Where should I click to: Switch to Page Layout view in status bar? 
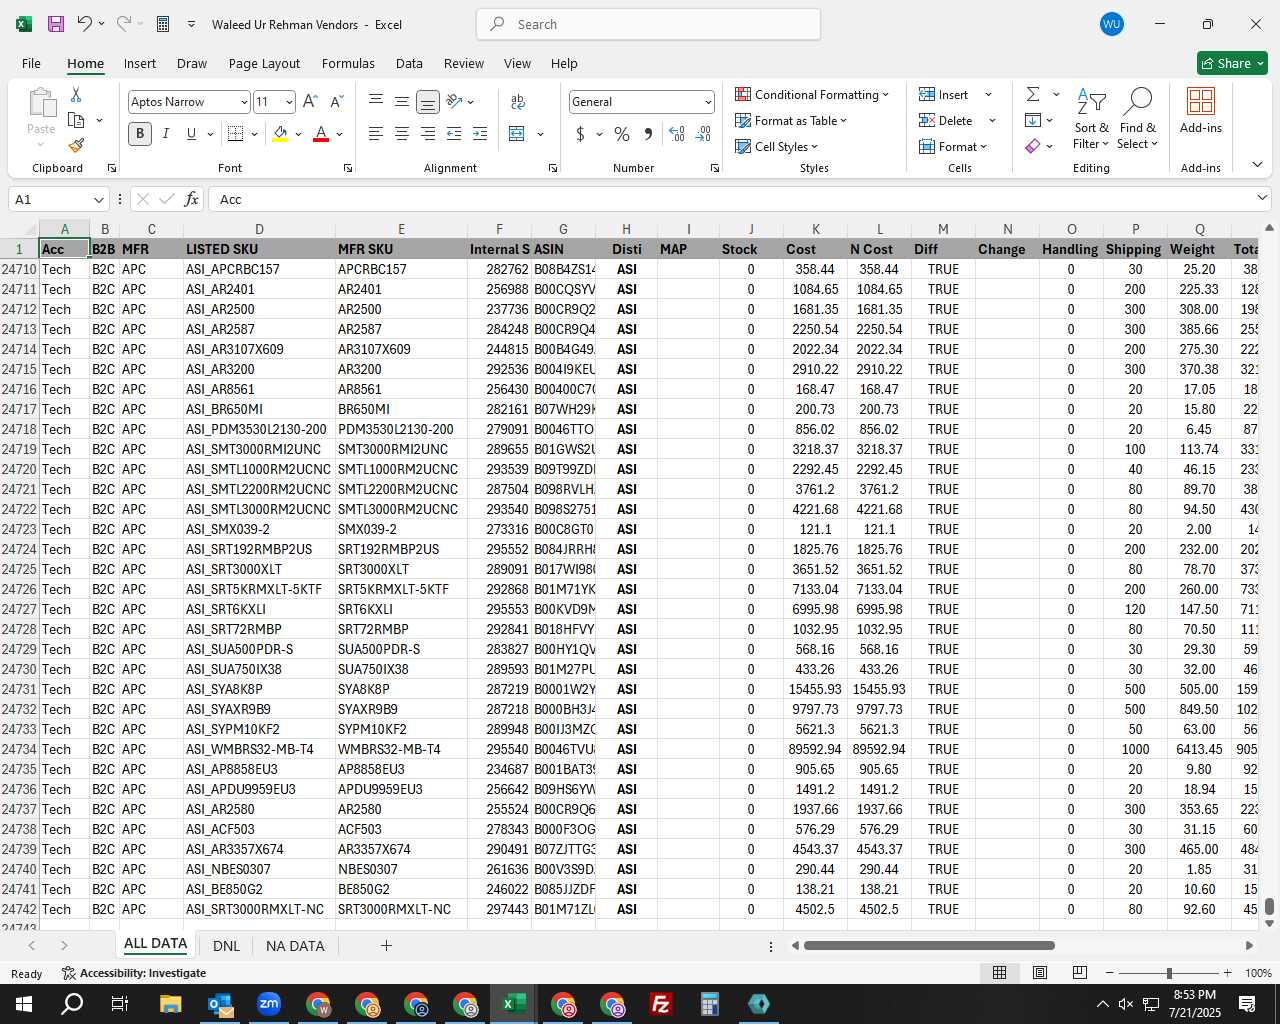1040,973
